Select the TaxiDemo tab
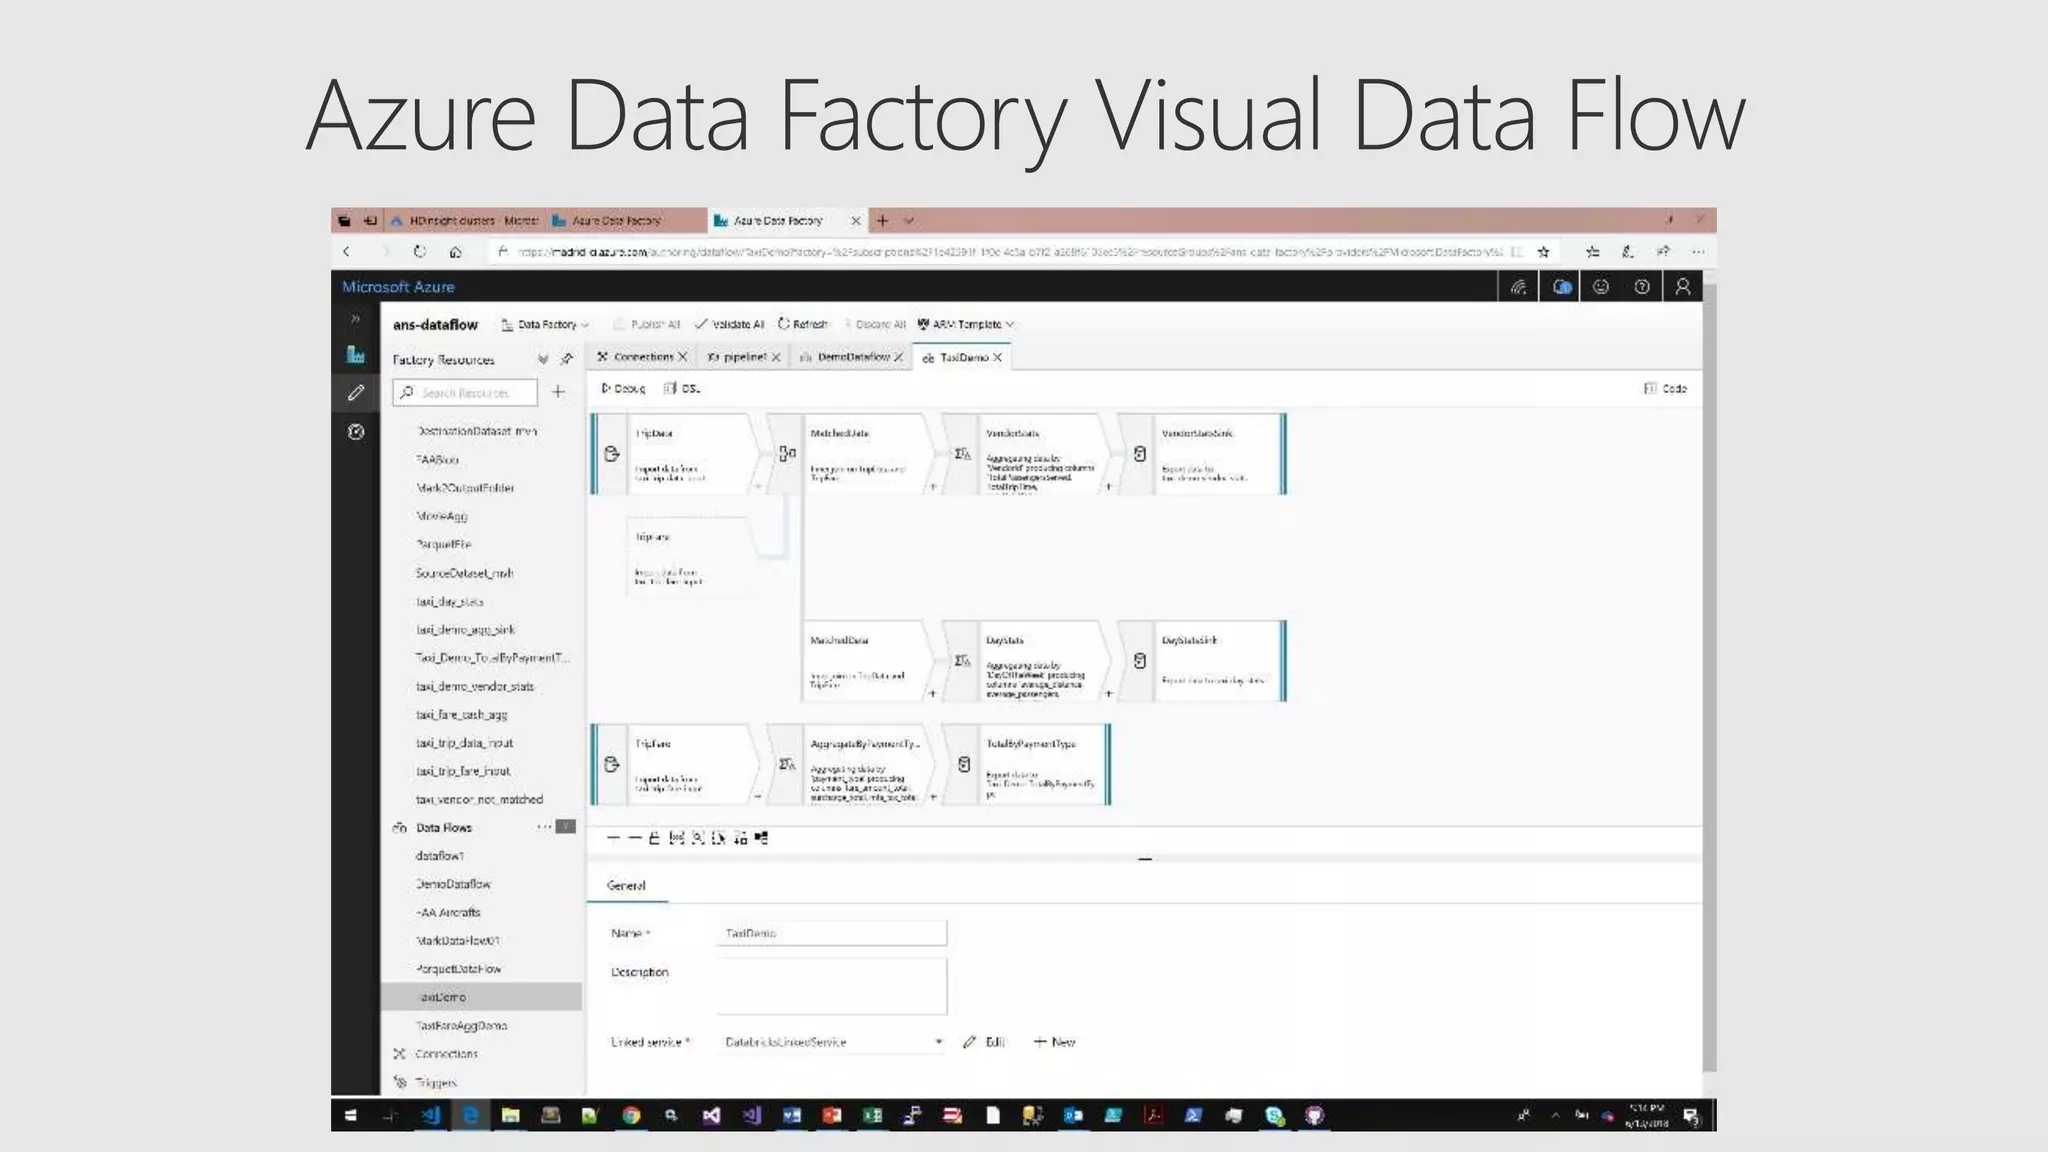 pyautogui.click(x=961, y=357)
